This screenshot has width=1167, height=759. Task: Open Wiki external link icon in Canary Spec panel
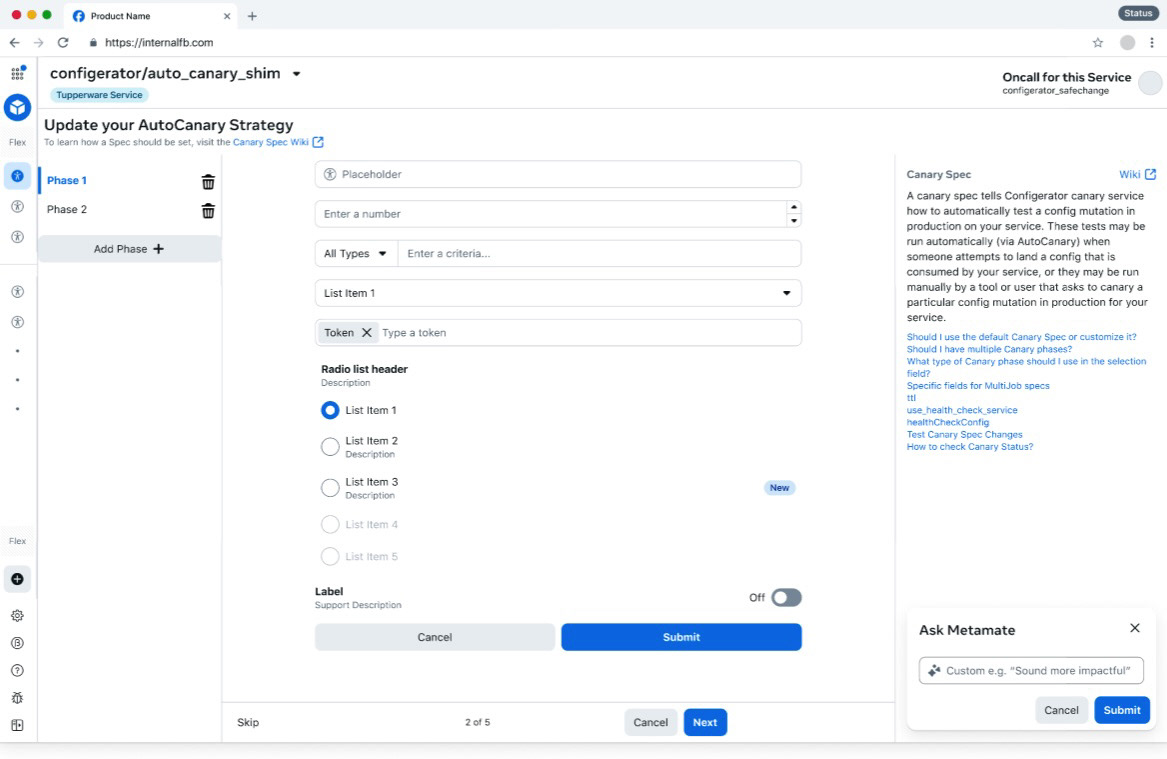pos(1151,174)
